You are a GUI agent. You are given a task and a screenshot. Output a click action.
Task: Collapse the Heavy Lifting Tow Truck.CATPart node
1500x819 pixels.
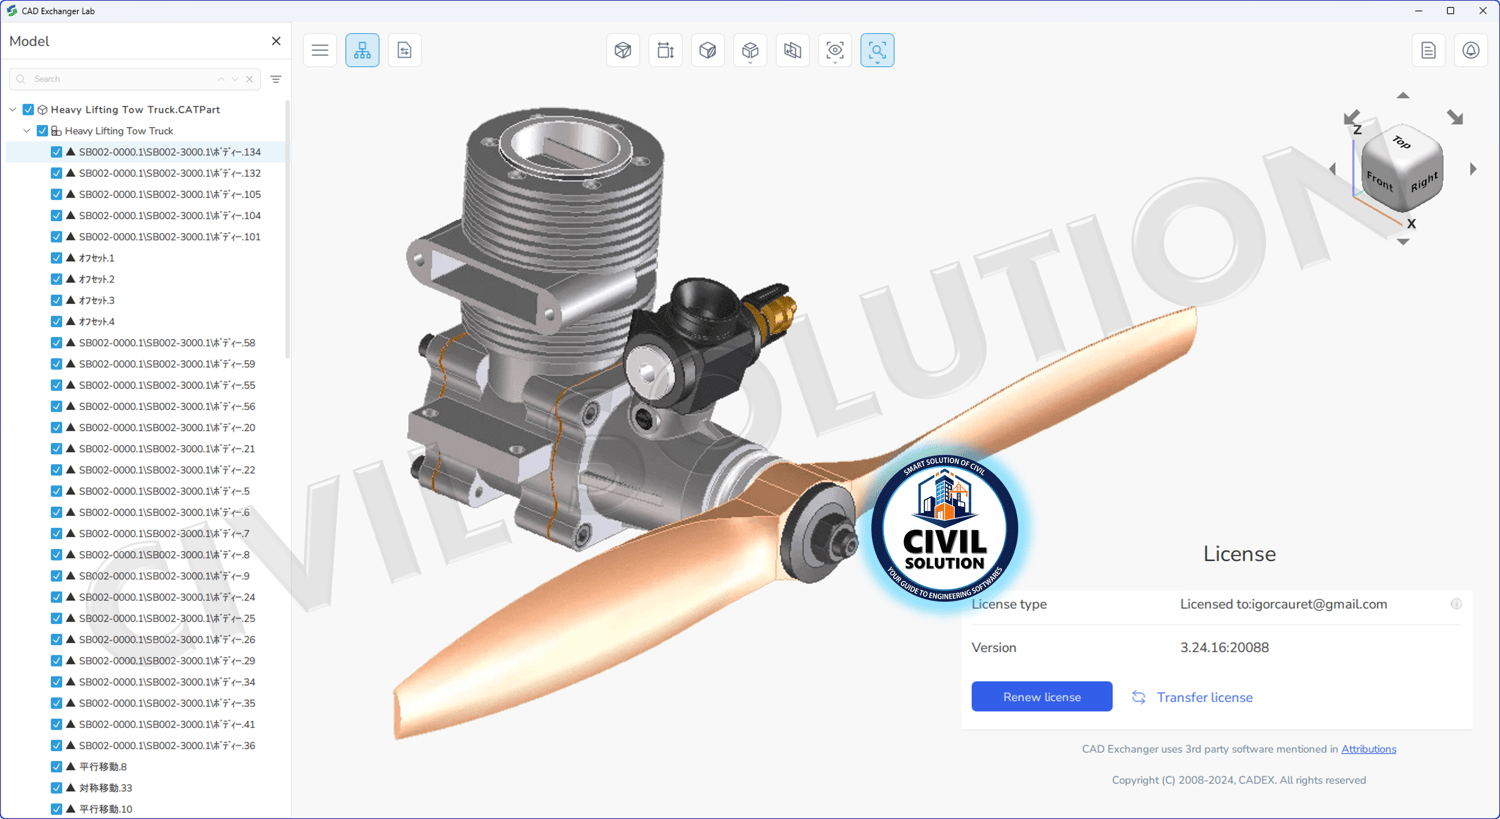point(13,110)
